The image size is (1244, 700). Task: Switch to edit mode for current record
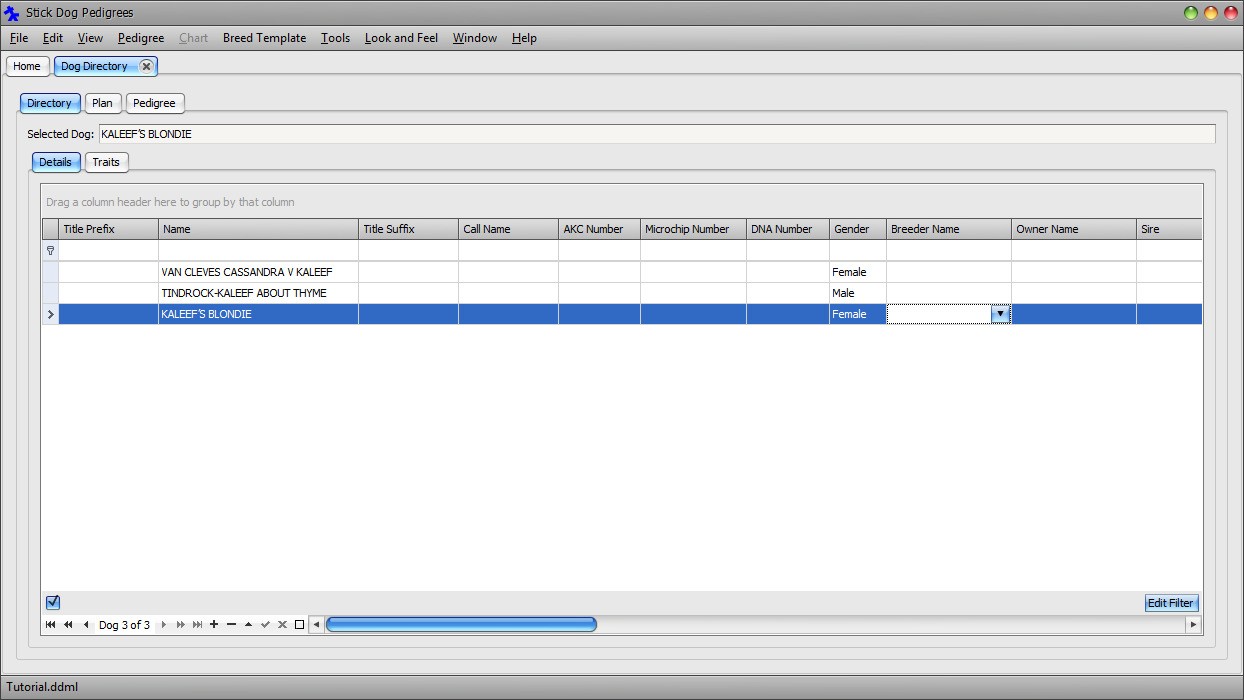tap(249, 625)
